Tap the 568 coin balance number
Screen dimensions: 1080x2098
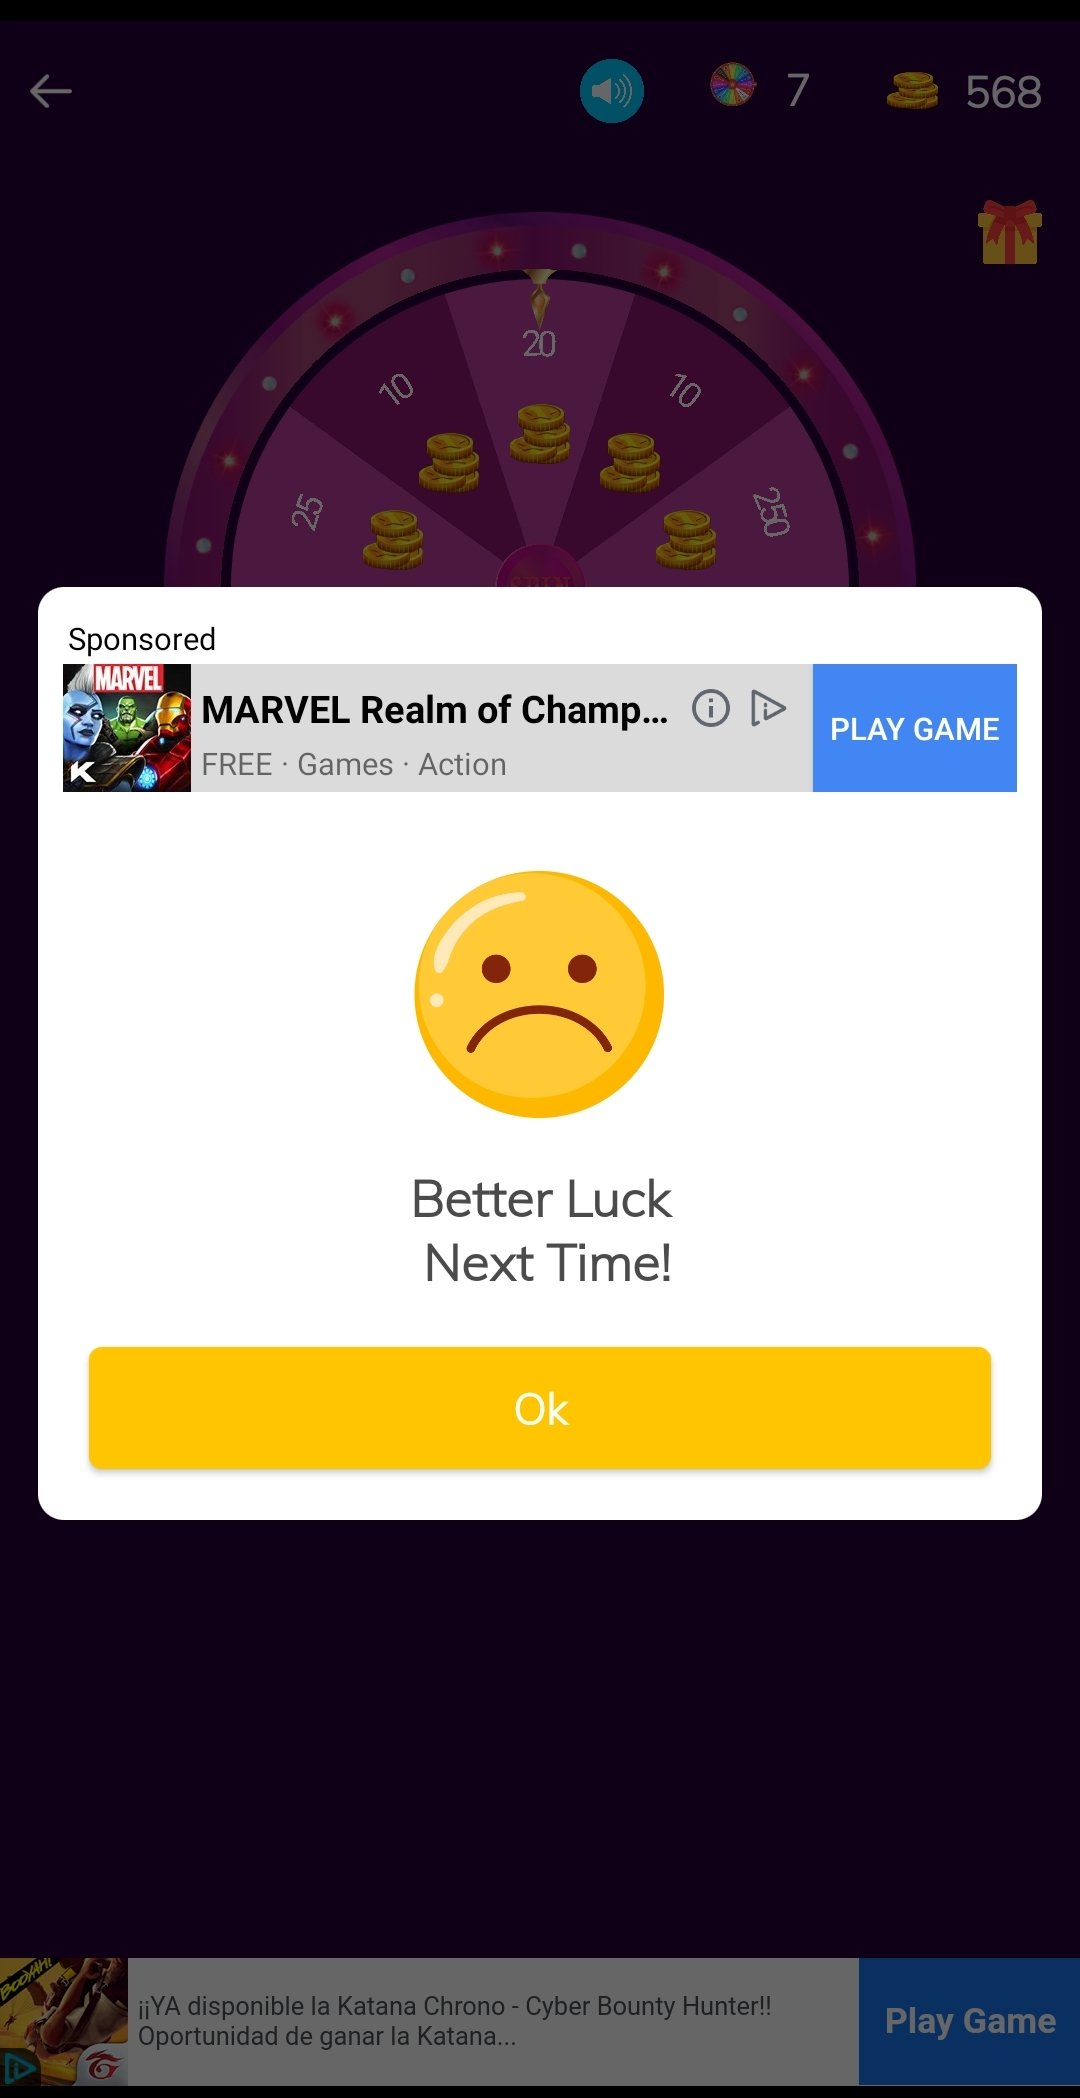[x=1003, y=92]
